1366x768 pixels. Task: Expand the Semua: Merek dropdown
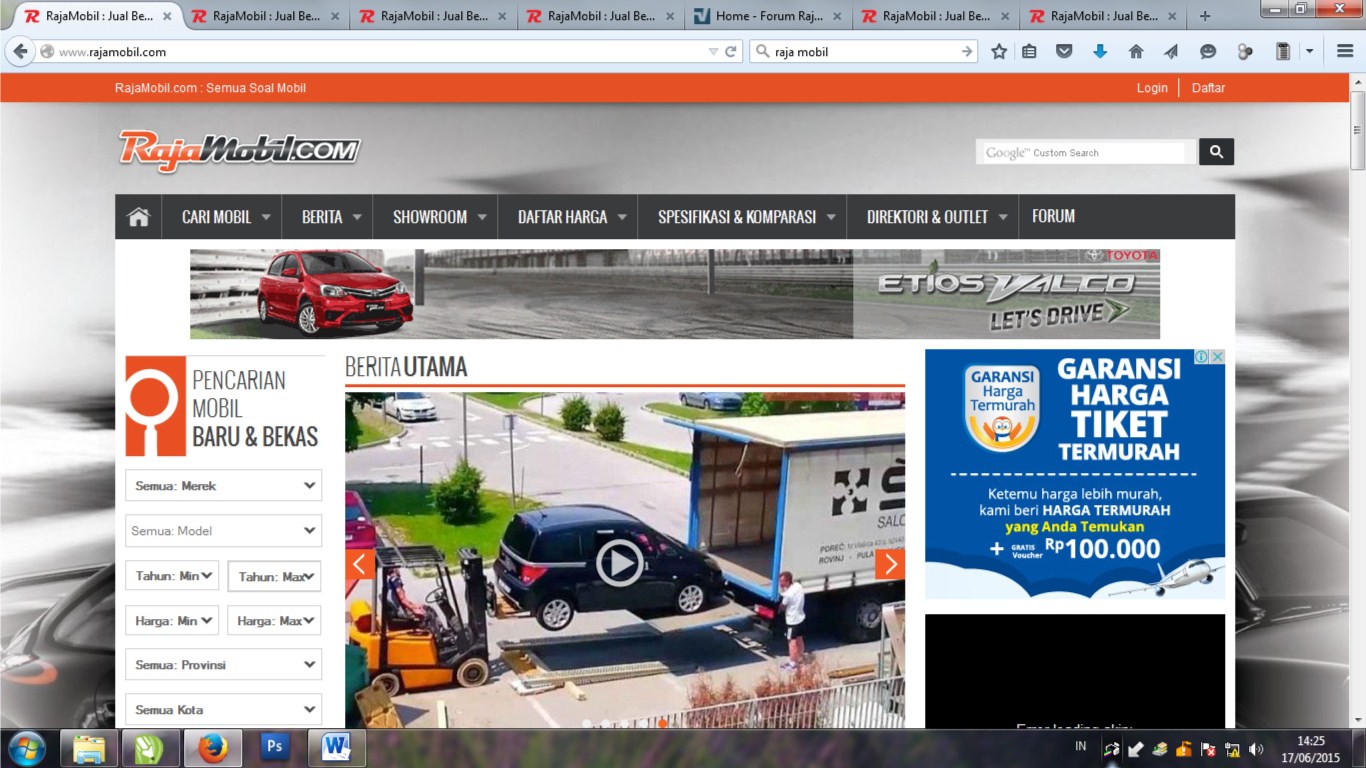tap(224, 486)
